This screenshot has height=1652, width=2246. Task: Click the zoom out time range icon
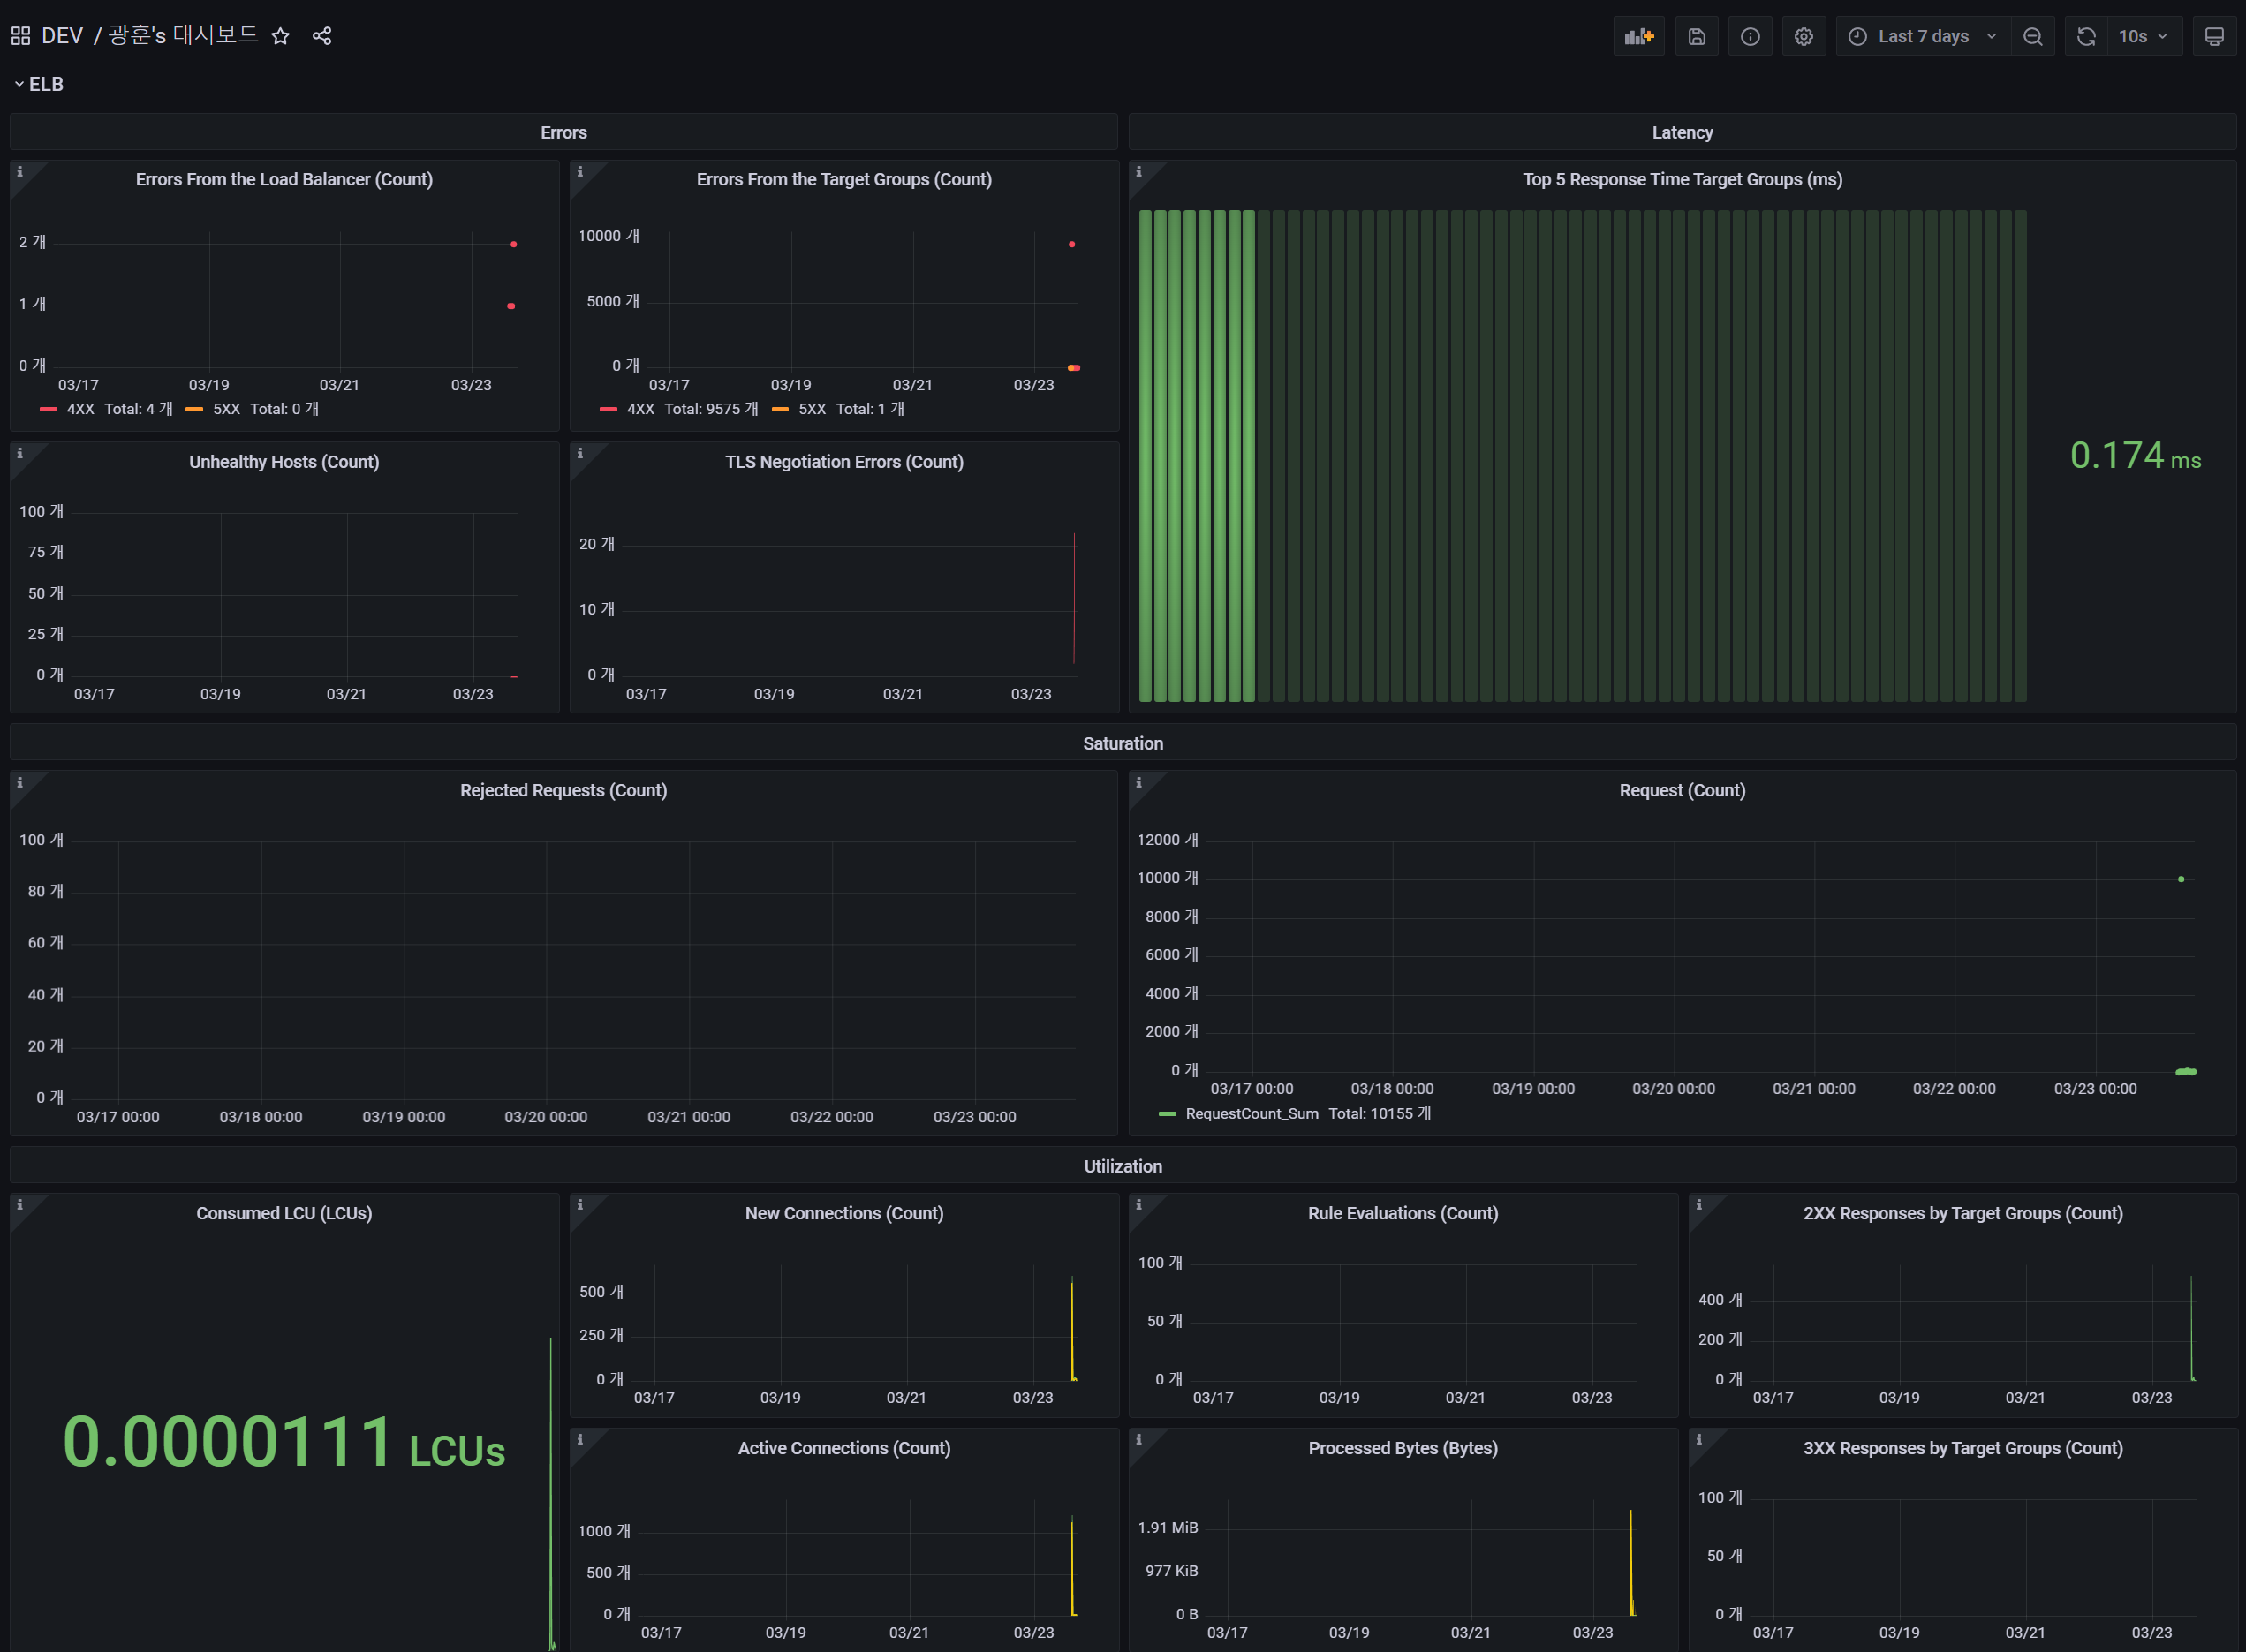(2033, 35)
